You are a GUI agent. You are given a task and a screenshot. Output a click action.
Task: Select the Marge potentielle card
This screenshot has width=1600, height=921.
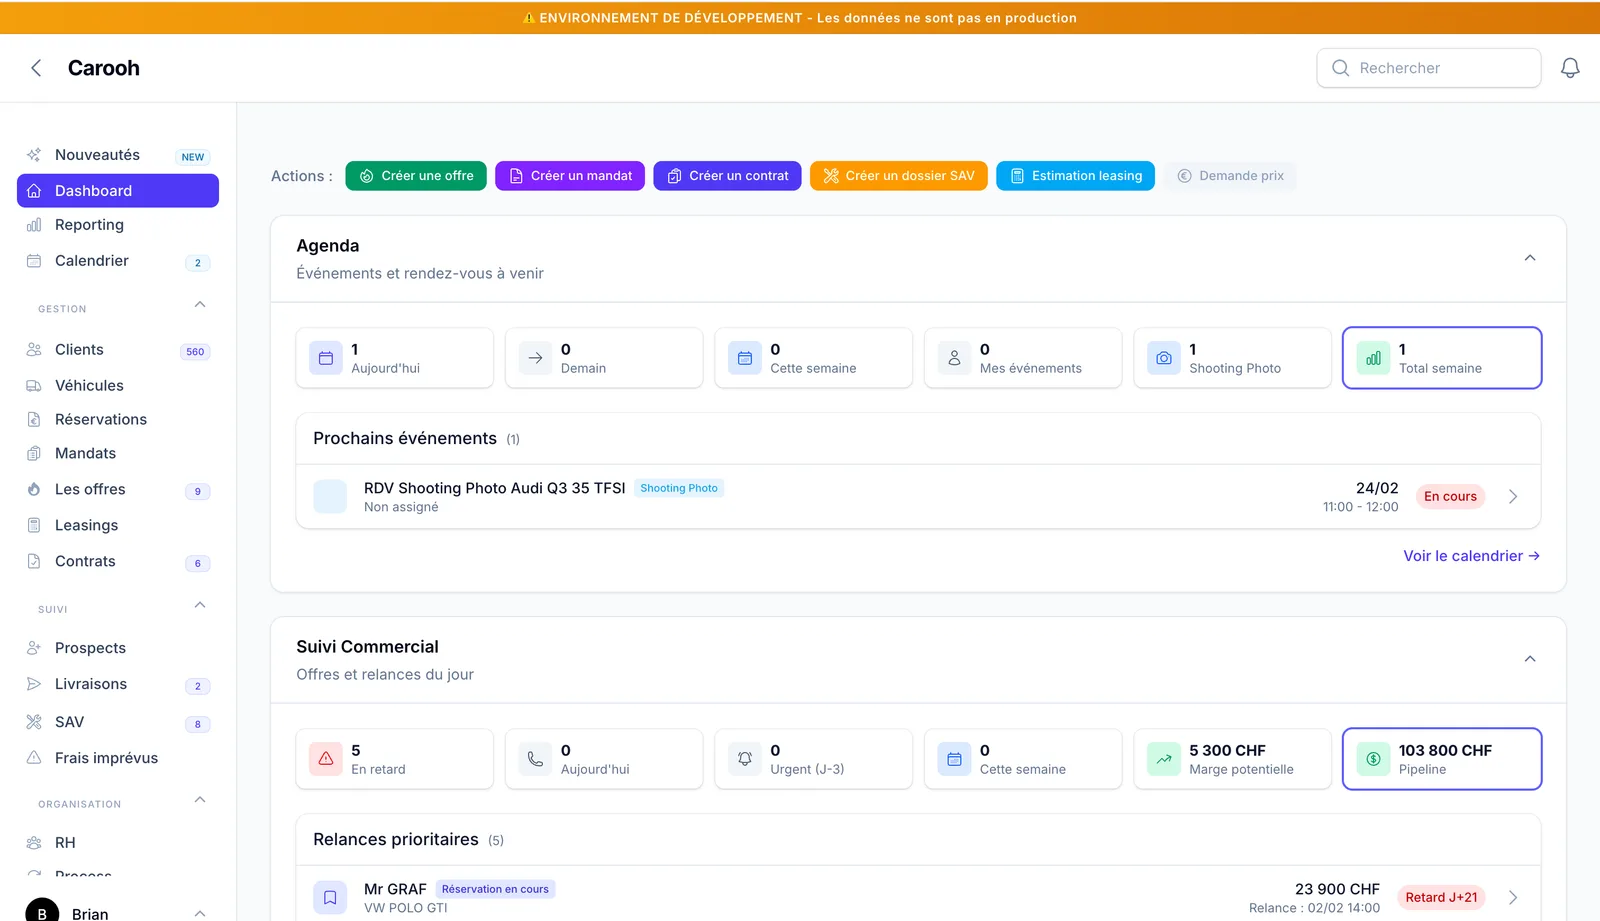[1233, 759]
